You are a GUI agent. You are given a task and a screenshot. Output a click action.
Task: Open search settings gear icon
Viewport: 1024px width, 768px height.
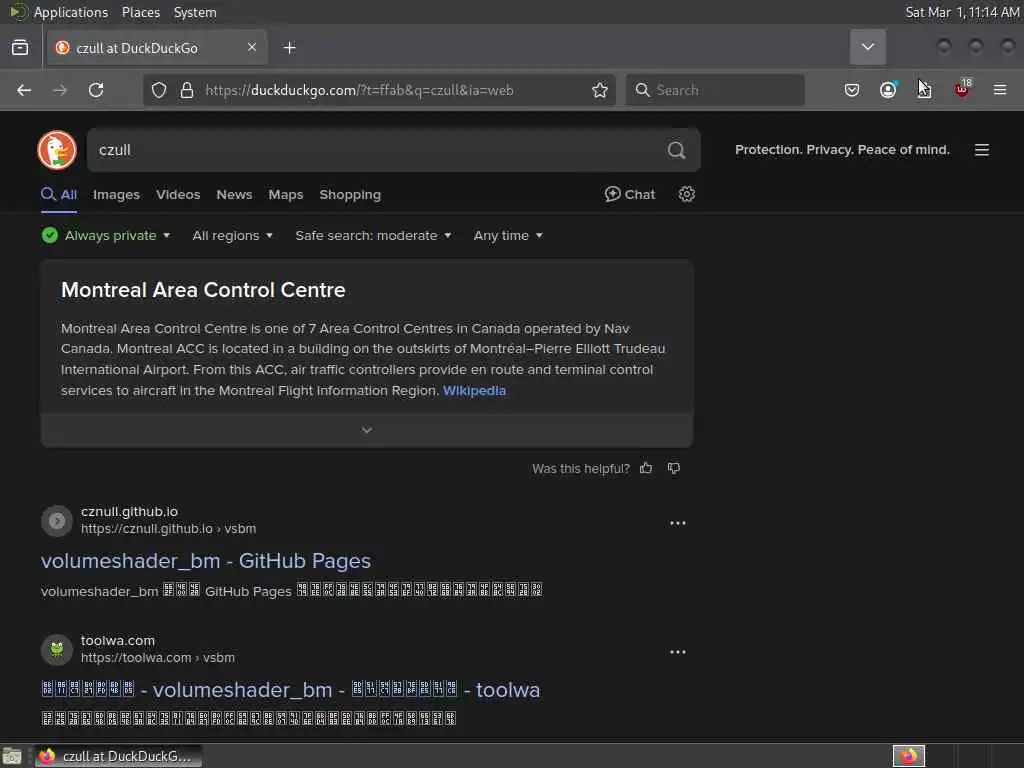click(686, 194)
